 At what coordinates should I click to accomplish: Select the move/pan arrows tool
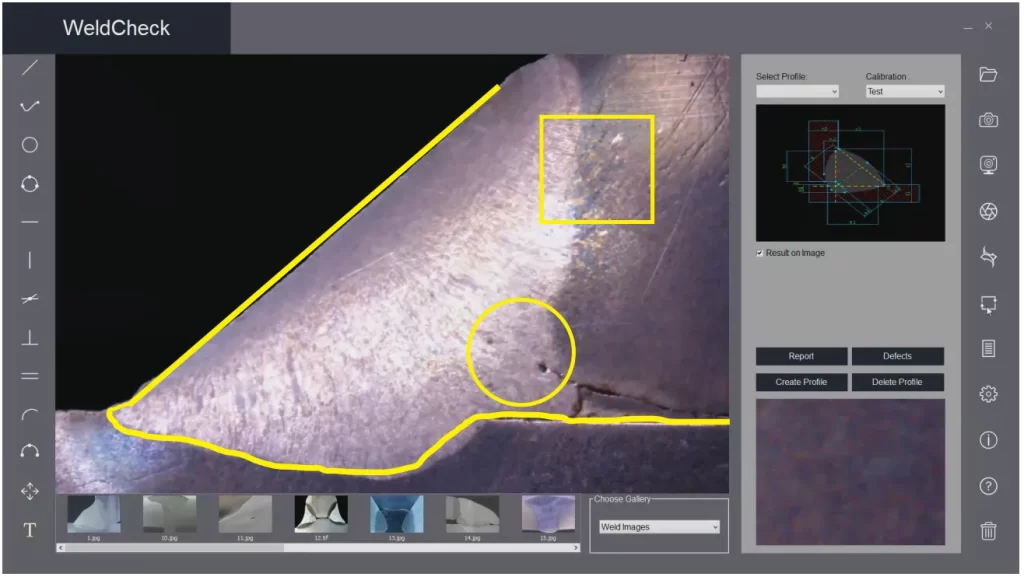pos(29,491)
